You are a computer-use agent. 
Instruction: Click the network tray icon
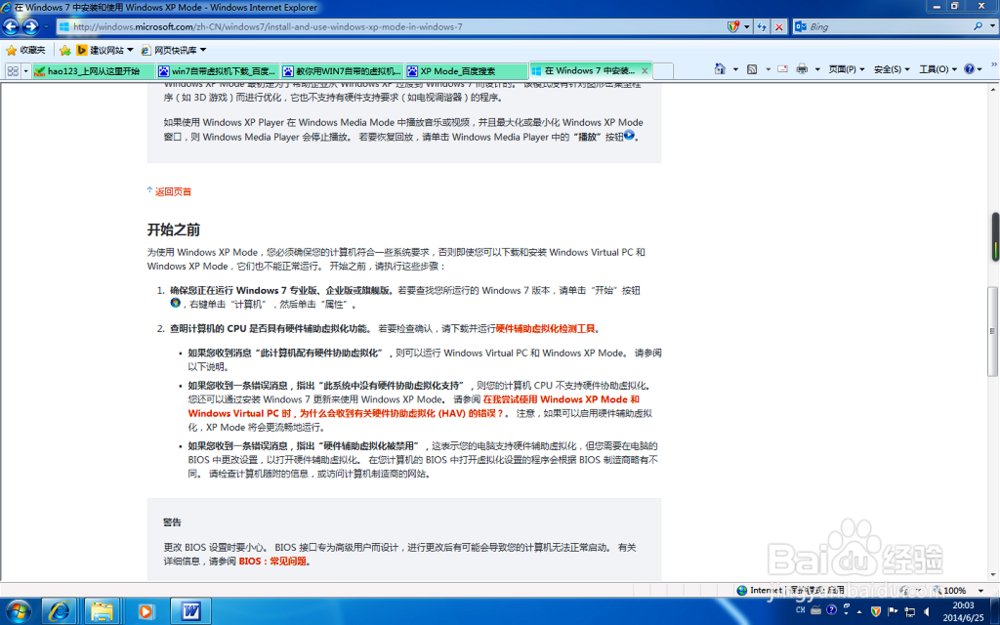(x=909, y=612)
